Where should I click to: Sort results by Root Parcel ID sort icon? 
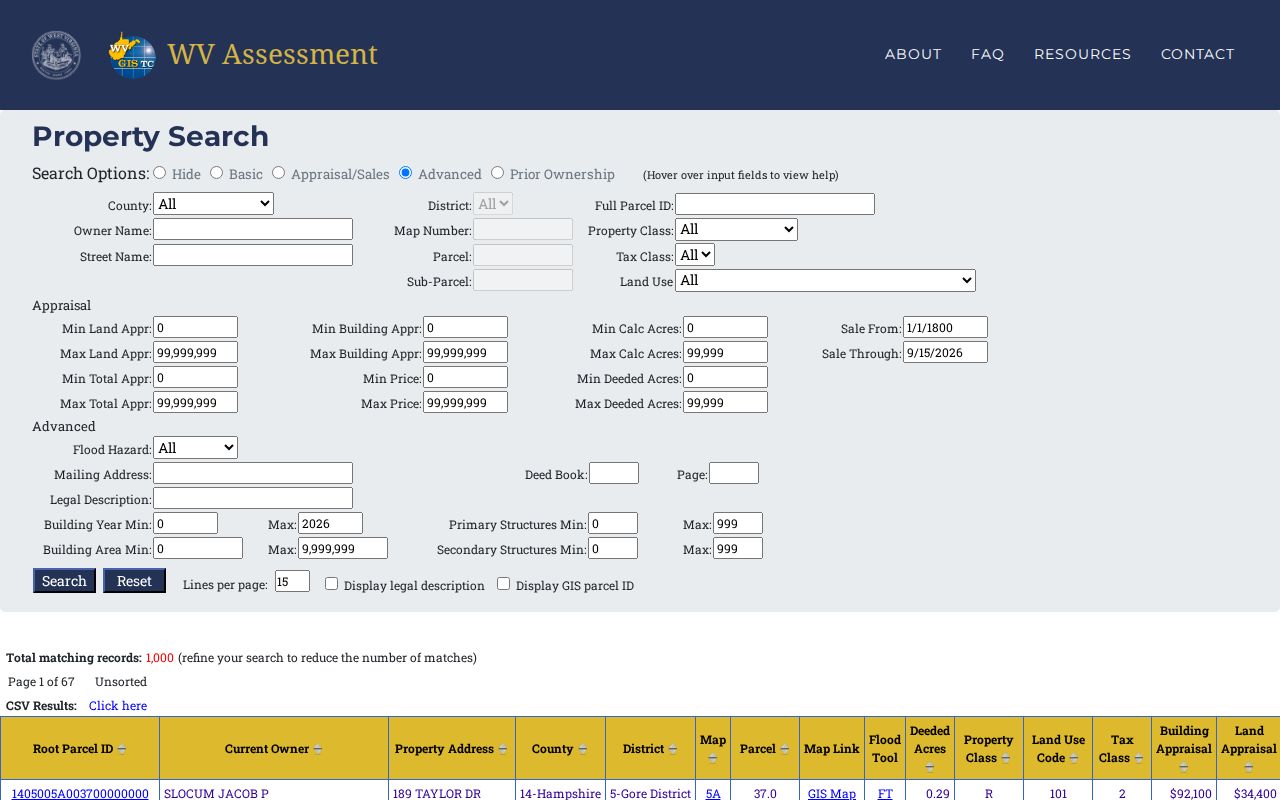pyautogui.click(x=122, y=749)
